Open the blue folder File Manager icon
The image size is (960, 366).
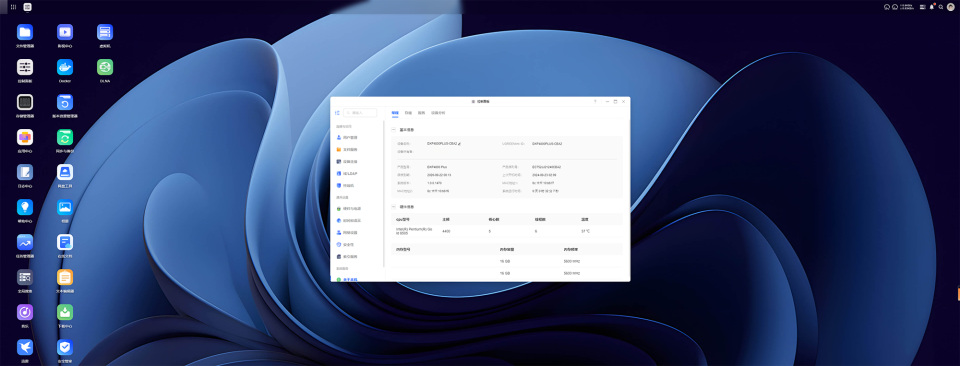click(x=25, y=32)
